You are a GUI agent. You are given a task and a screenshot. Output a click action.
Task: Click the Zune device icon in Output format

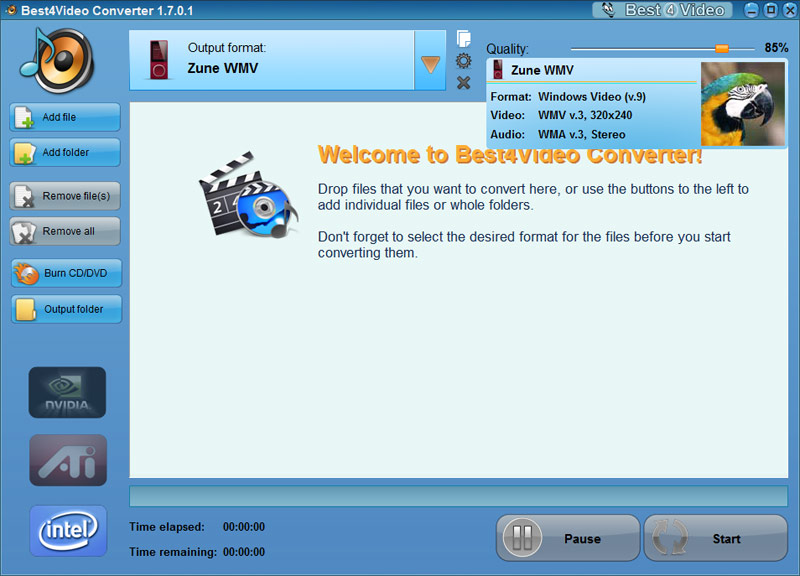point(159,60)
